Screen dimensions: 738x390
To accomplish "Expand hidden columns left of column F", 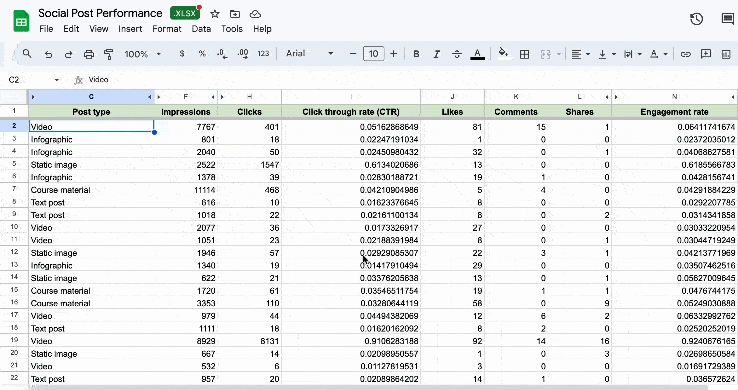I will pyautogui.click(x=159, y=97).
